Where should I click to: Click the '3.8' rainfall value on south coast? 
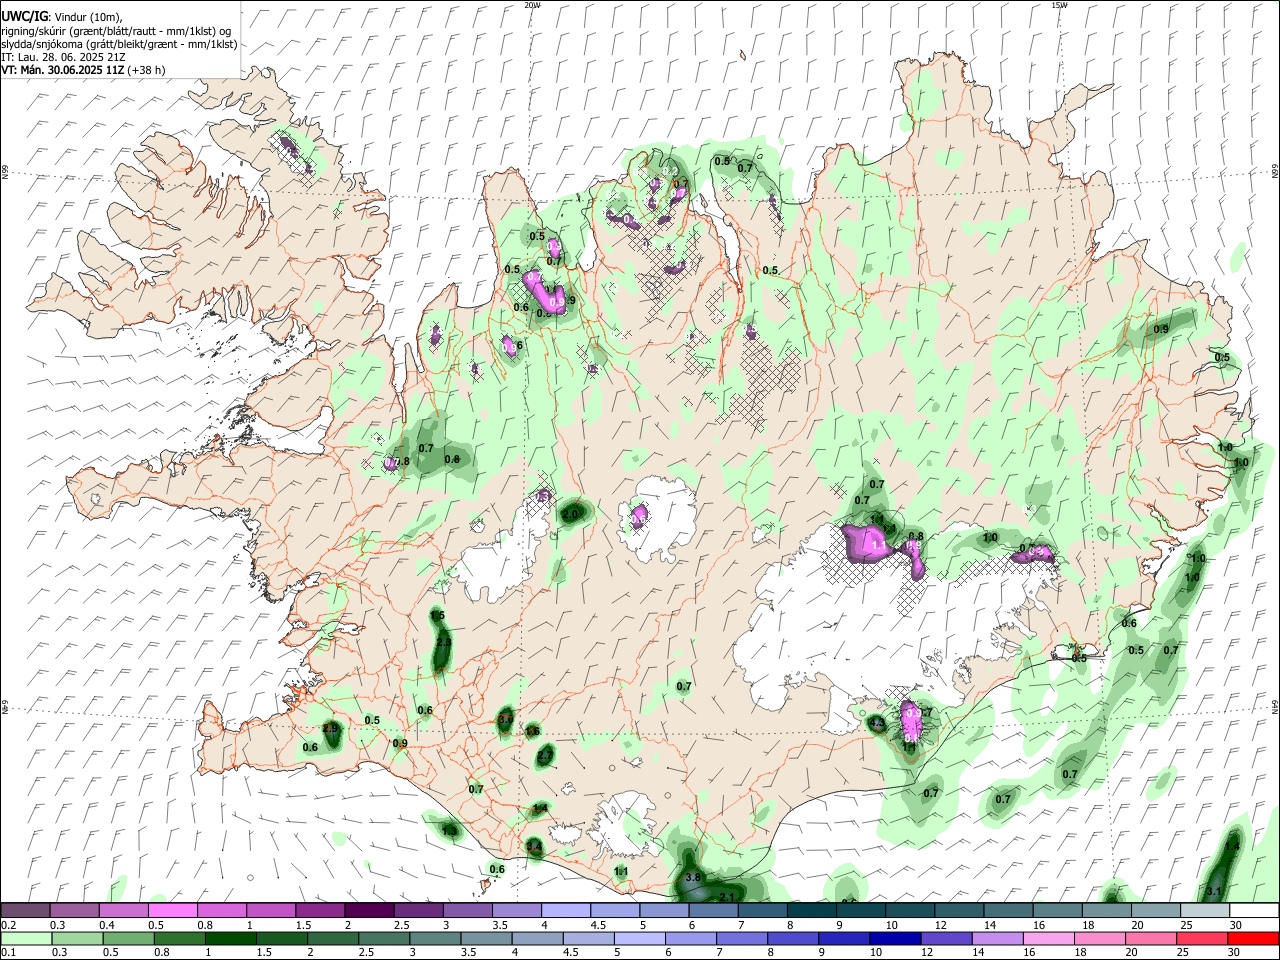[695, 877]
